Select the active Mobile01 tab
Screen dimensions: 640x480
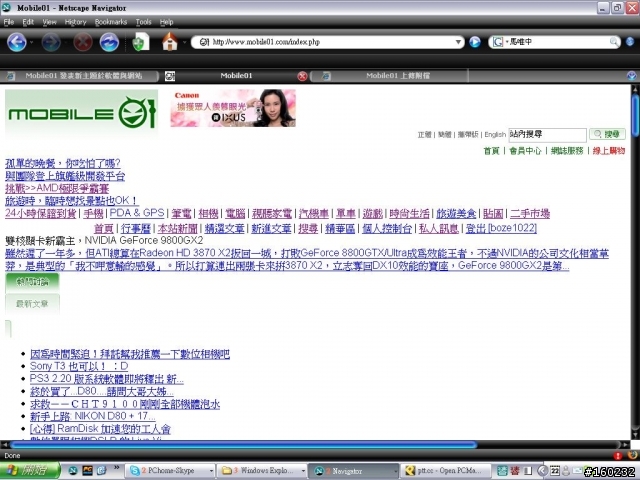click(236, 76)
